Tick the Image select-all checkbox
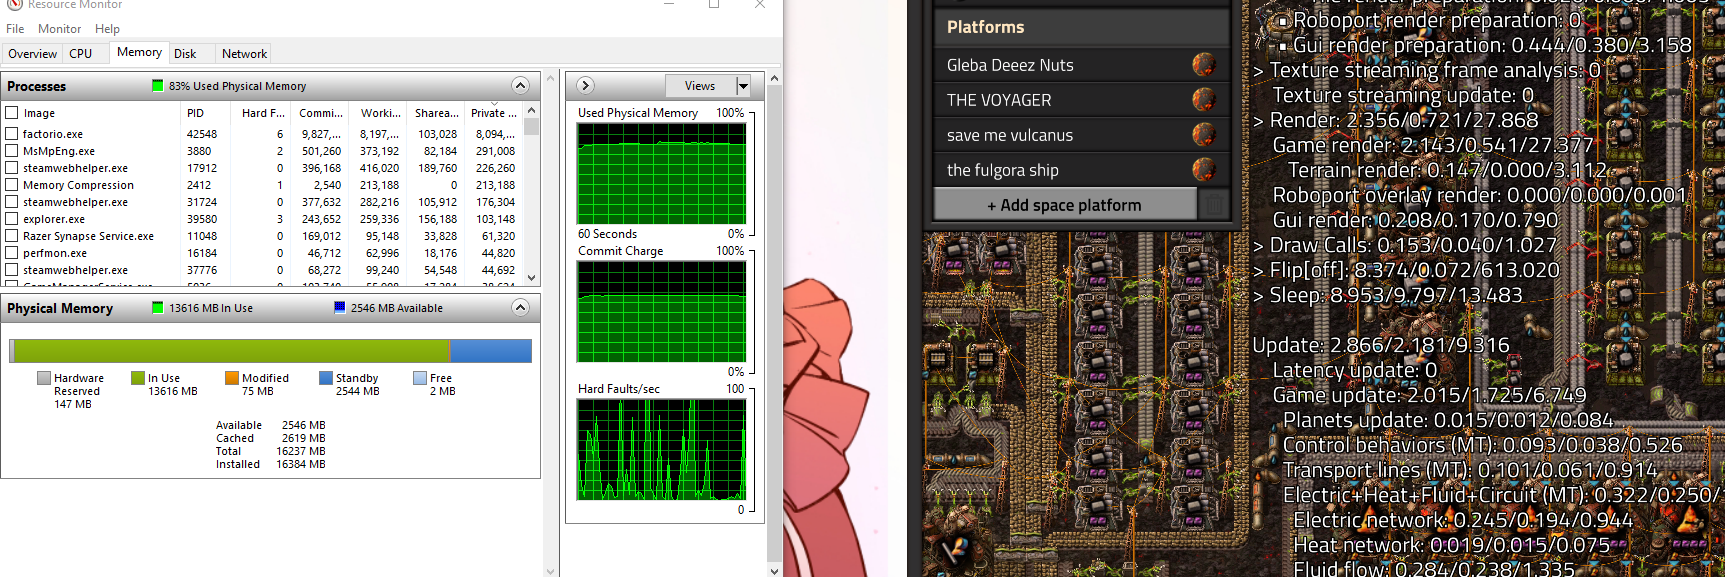The image size is (1725, 577). click(12, 113)
